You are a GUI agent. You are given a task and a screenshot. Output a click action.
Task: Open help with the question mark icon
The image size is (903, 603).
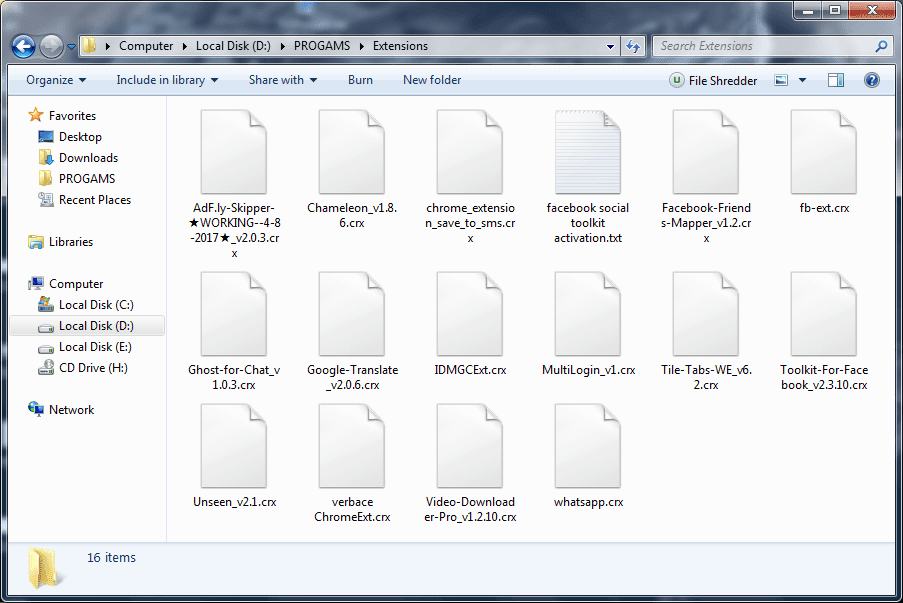[x=871, y=80]
